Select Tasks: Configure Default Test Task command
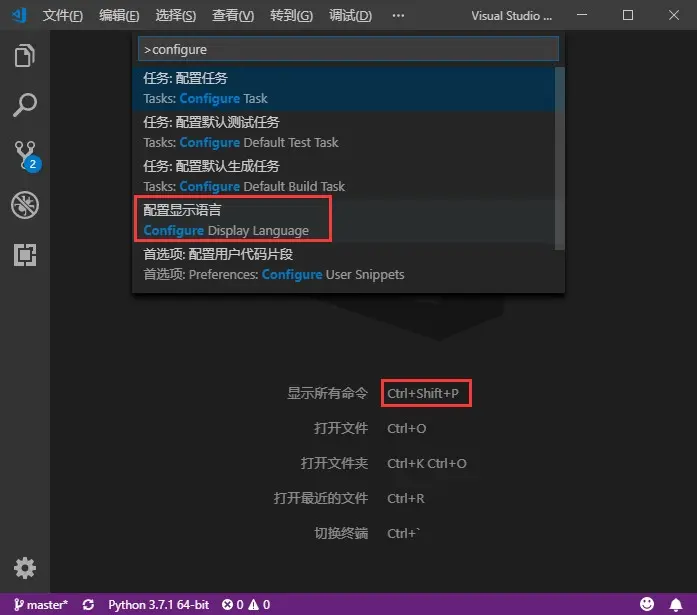 (343, 133)
